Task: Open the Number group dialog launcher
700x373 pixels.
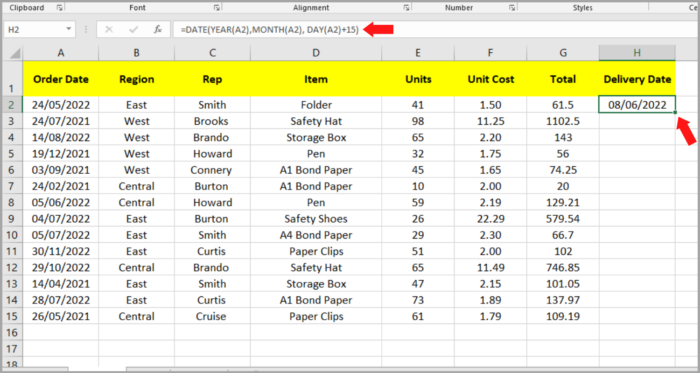Action: (512, 8)
